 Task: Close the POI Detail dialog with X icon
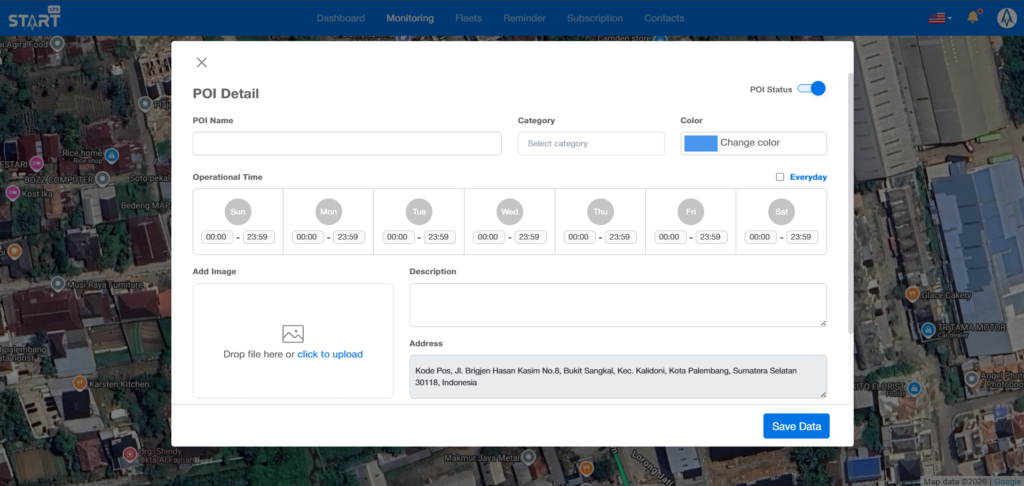pyautogui.click(x=202, y=62)
